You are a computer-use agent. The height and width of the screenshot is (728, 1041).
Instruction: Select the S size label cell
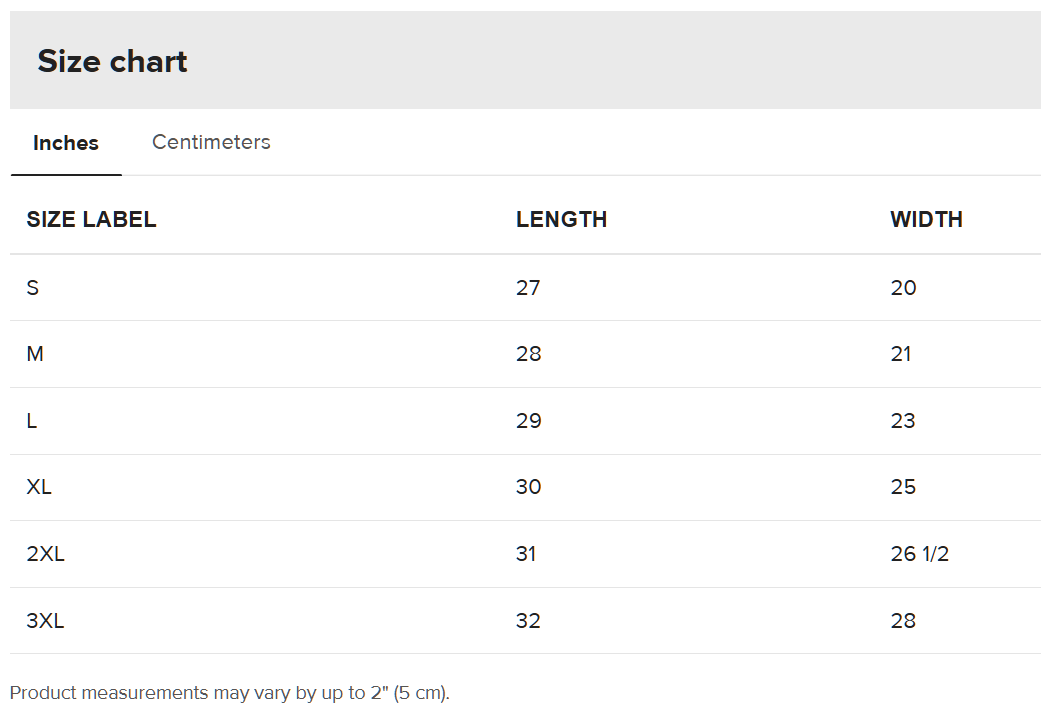pyautogui.click(x=33, y=288)
